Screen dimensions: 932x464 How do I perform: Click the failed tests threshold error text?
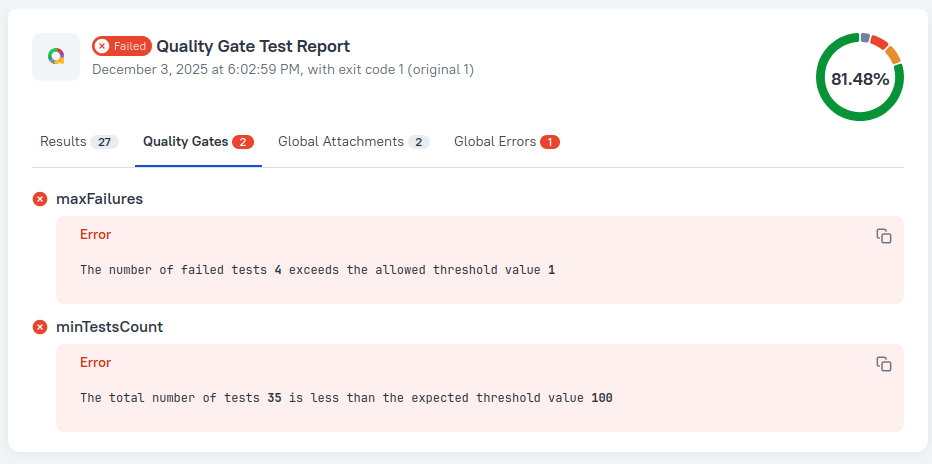click(317, 270)
